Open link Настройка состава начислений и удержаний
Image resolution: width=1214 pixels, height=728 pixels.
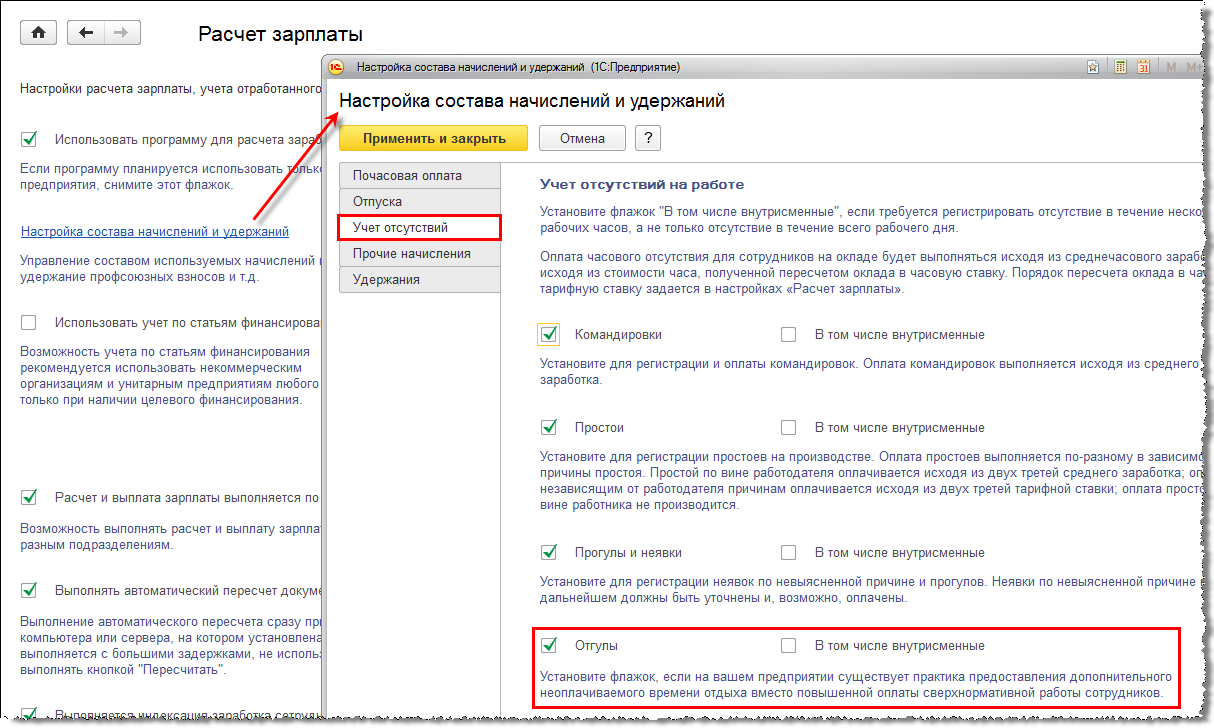coord(155,231)
